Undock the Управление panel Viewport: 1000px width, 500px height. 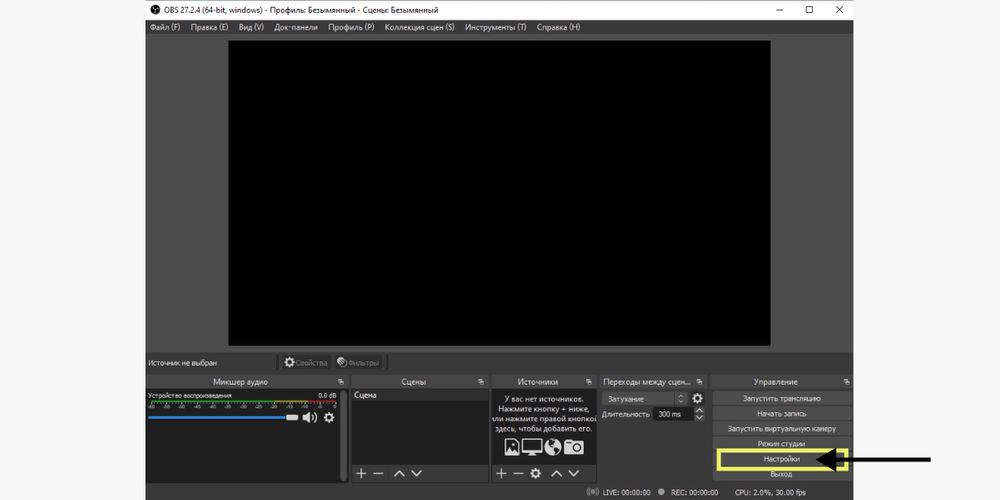pyautogui.click(x=846, y=382)
